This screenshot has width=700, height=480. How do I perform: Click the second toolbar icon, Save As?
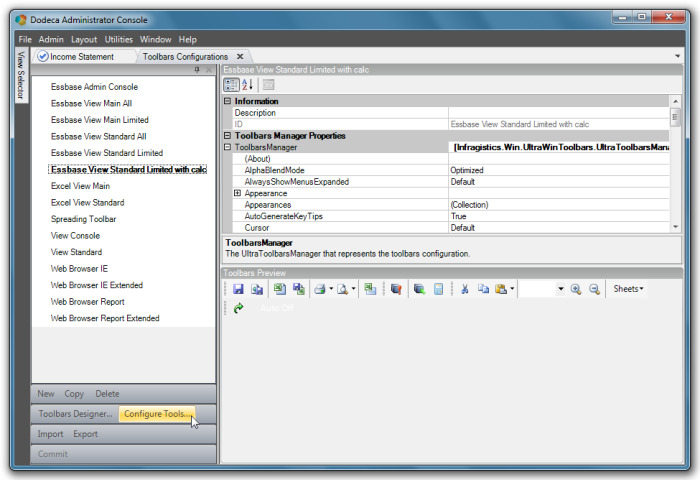[257, 289]
